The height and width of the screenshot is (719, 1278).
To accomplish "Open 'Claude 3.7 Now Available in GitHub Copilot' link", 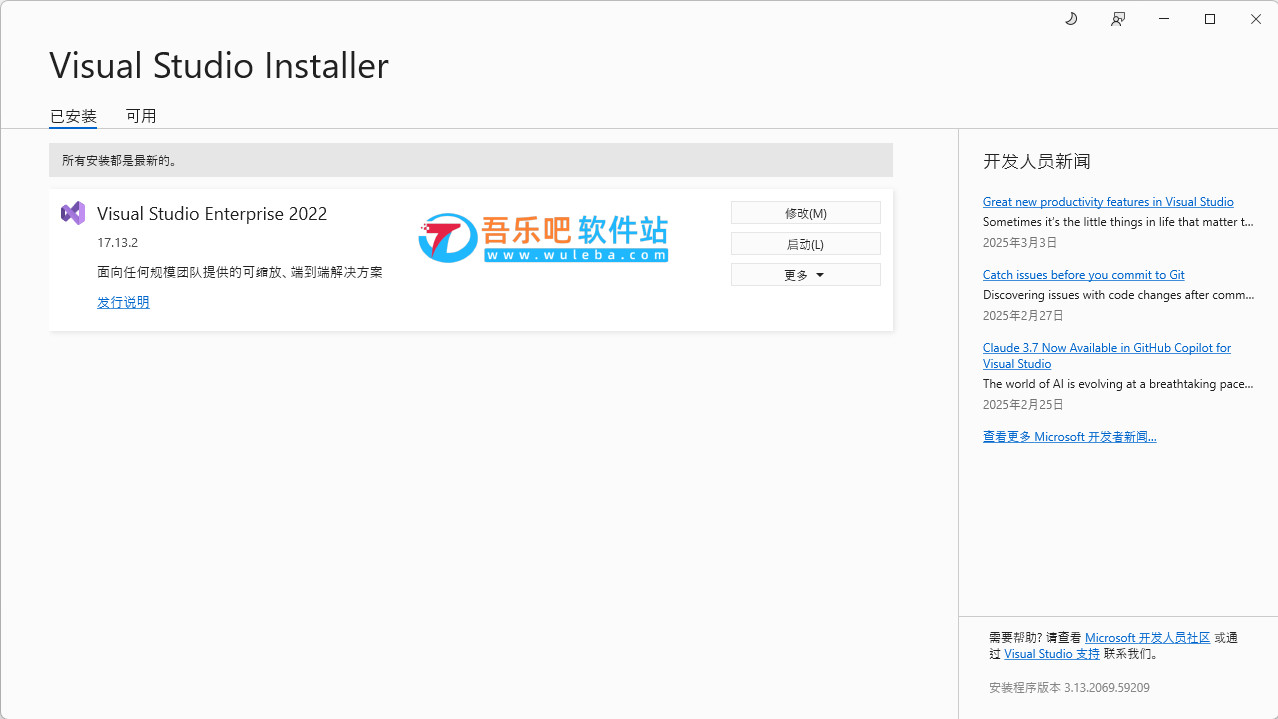I will pos(1107,356).
